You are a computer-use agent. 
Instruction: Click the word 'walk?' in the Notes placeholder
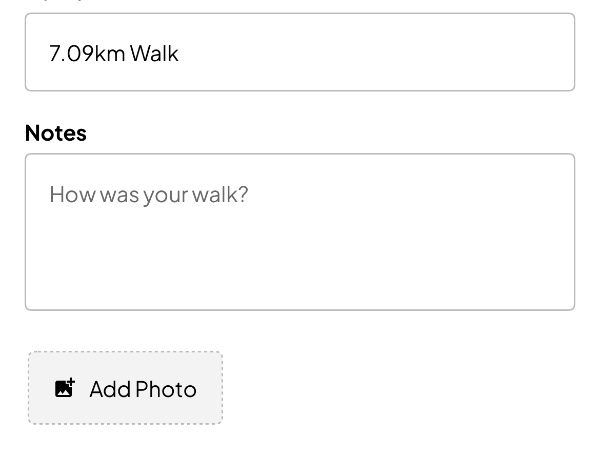pyautogui.click(x=220, y=194)
